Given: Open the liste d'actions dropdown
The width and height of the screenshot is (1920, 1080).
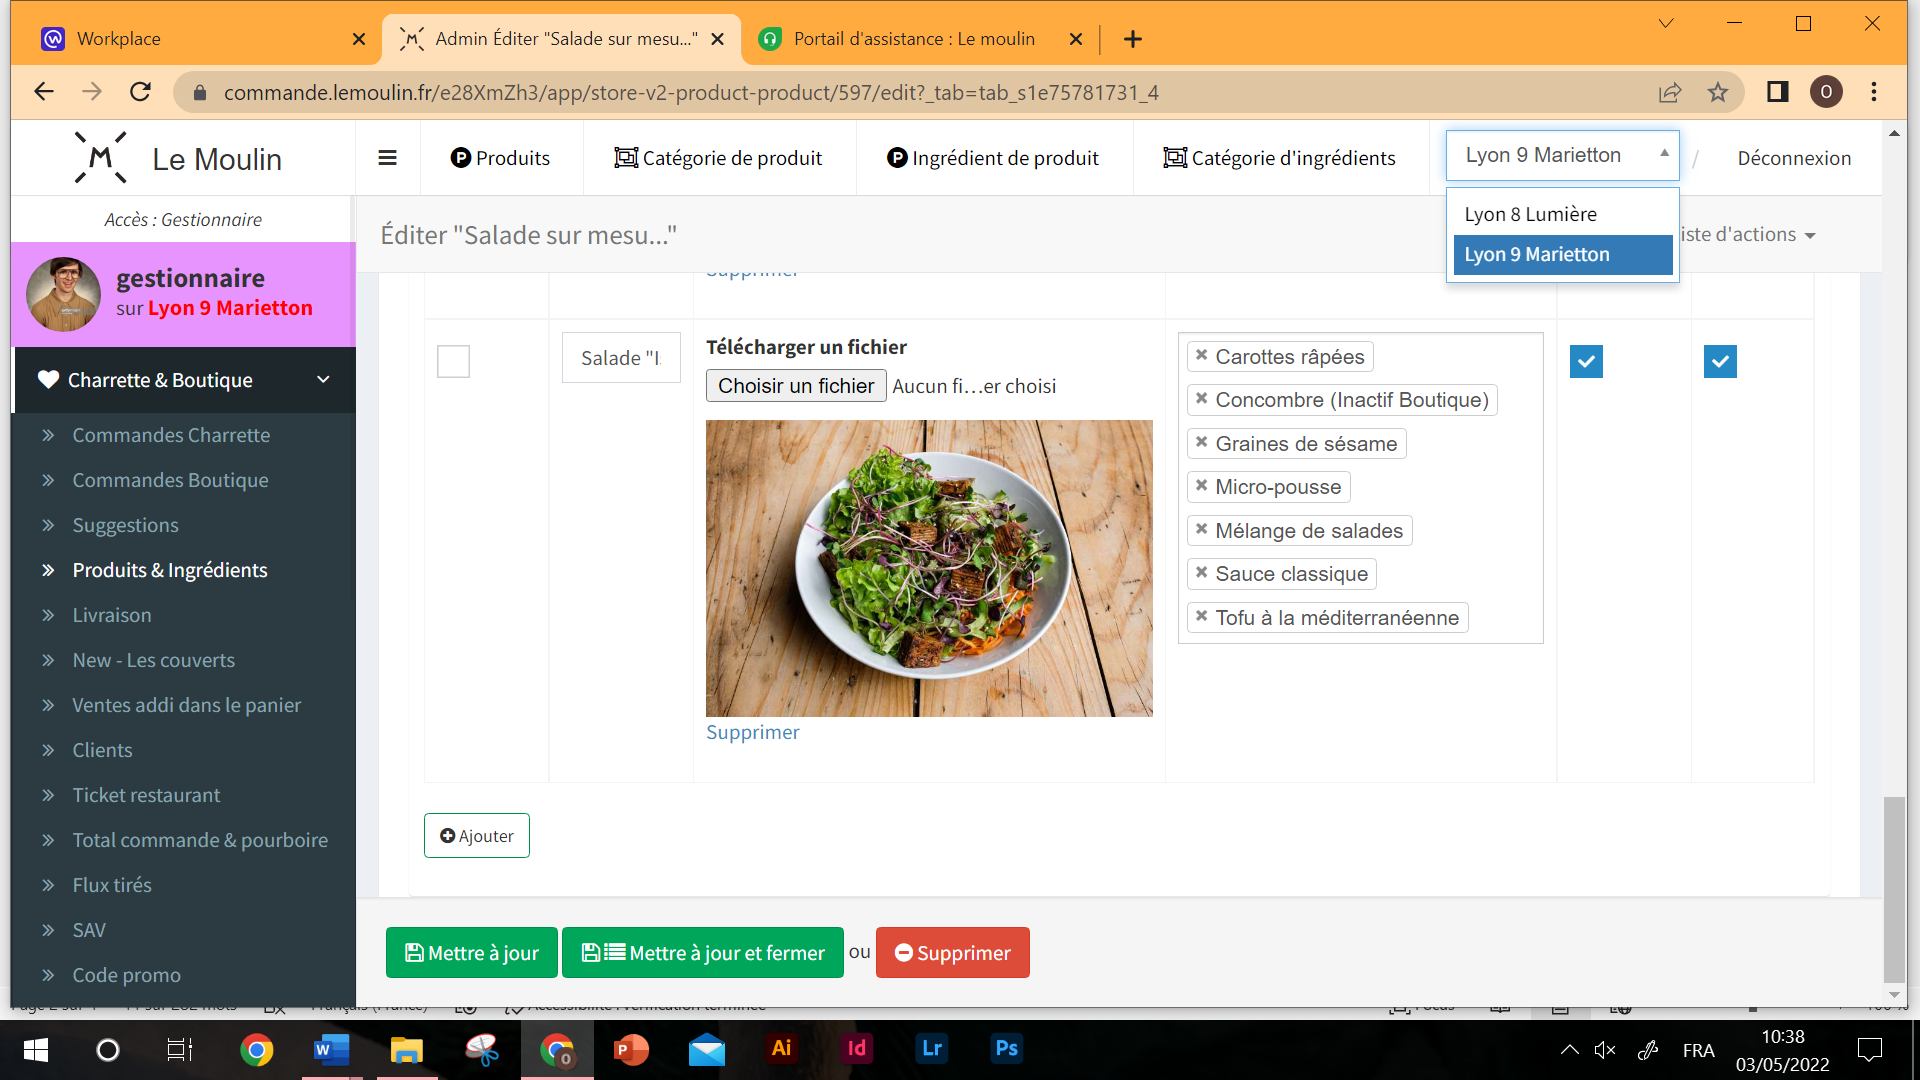Looking at the screenshot, I should click(1750, 235).
